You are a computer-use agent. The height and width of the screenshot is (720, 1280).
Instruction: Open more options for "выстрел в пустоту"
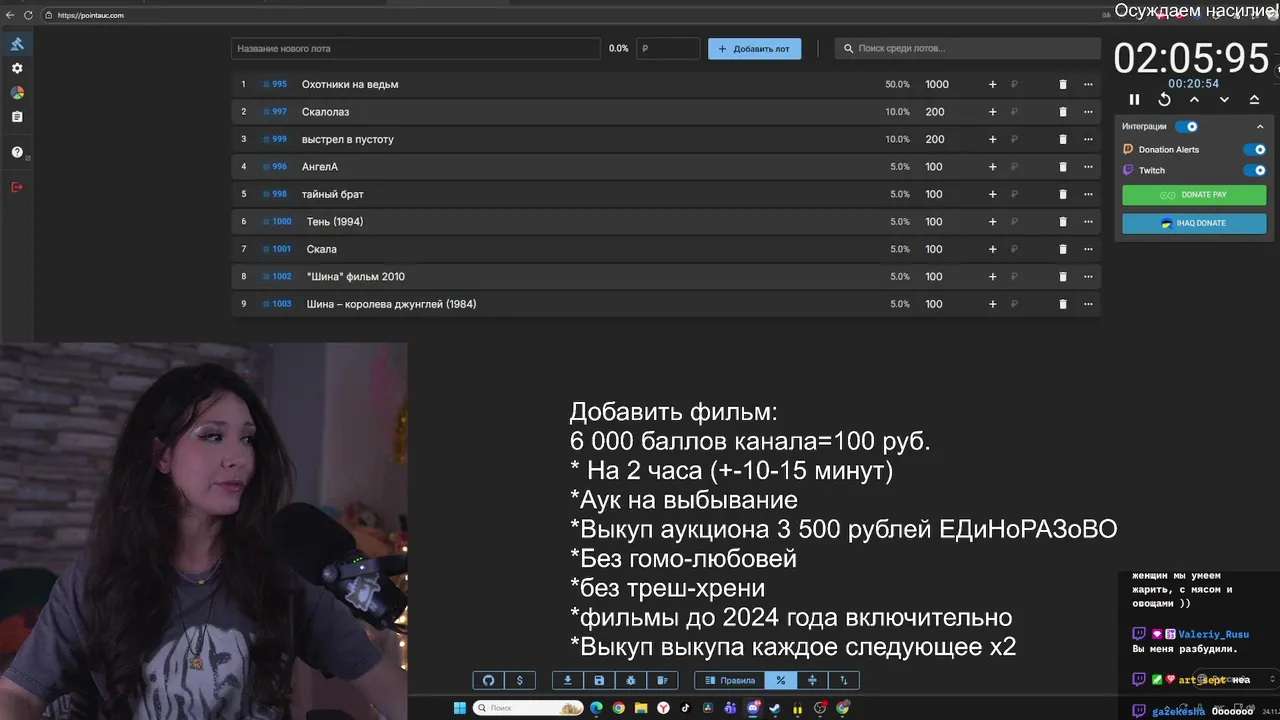tap(1087, 140)
